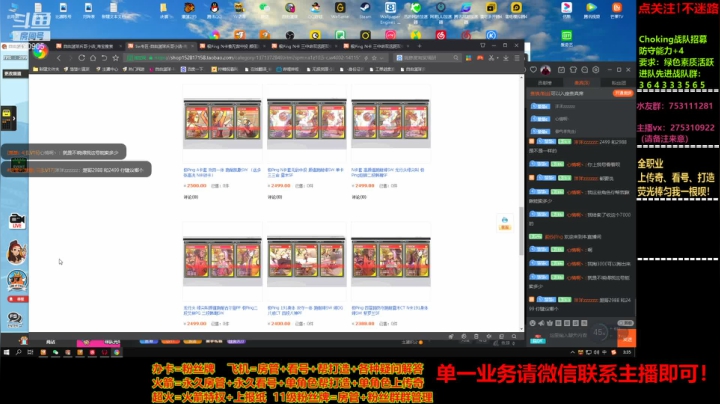Click the heart follow icon in chat window
This screenshot has width=720, height=404.
click(x=533, y=70)
